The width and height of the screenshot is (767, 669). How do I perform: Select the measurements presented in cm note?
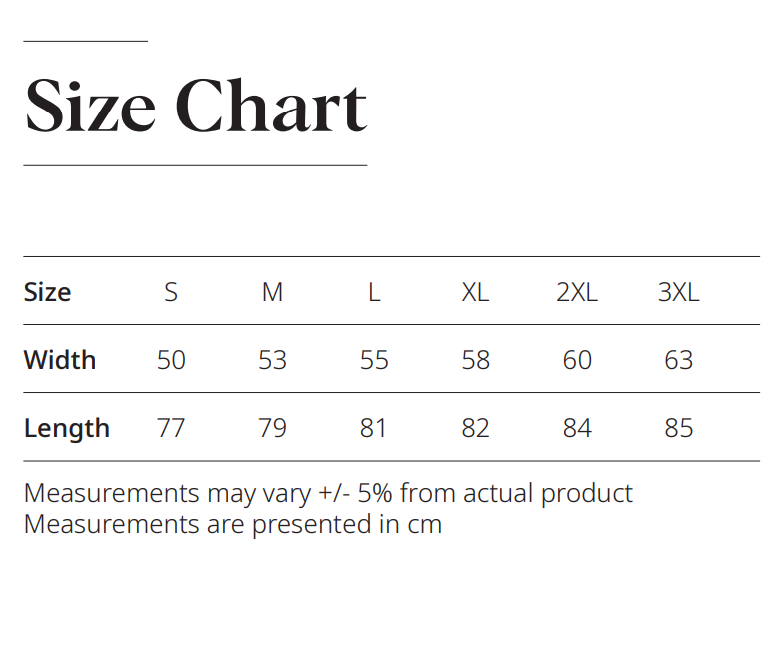coord(232,524)
